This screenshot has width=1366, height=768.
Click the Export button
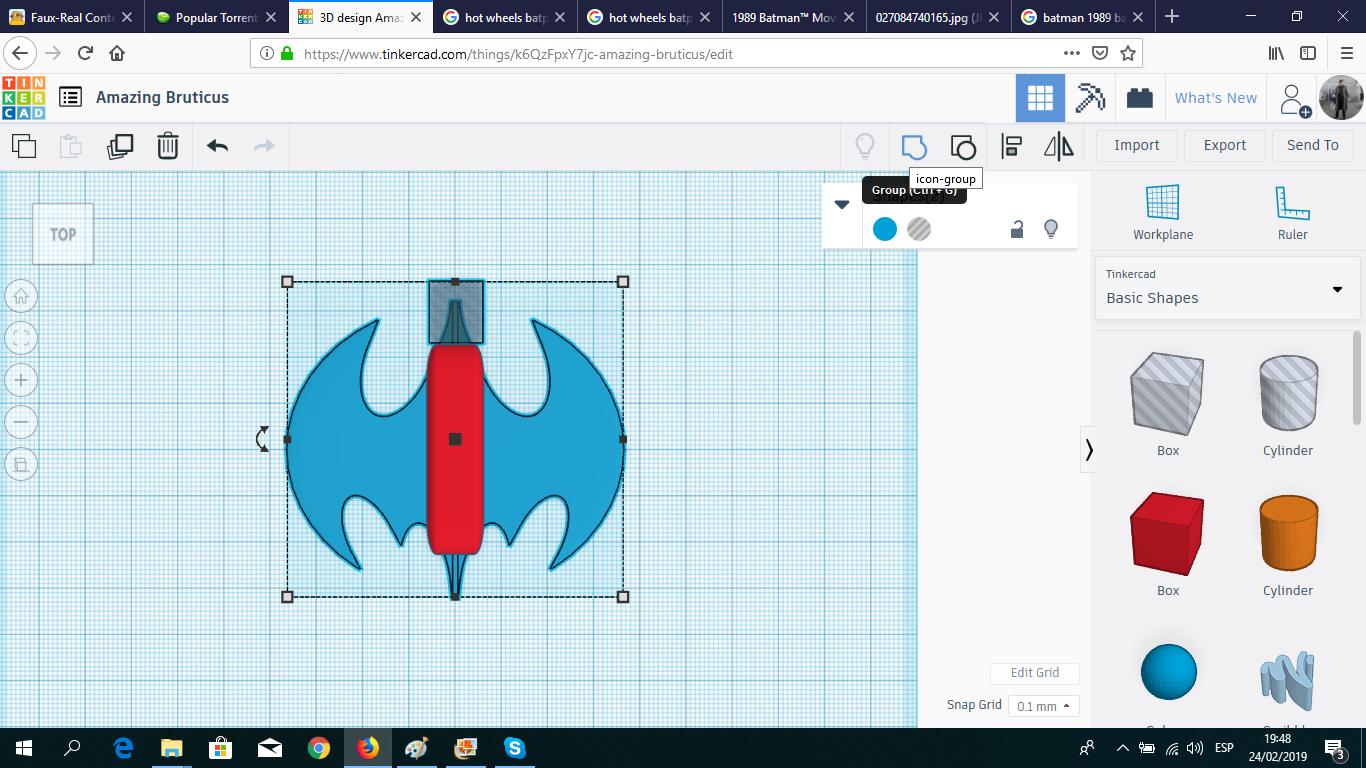(1224, 145)
